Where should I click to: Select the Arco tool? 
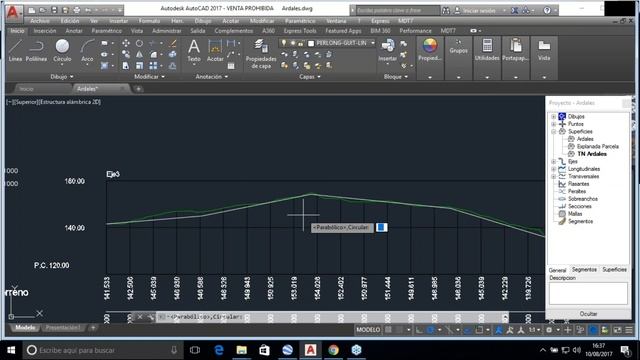coord(87,51)
